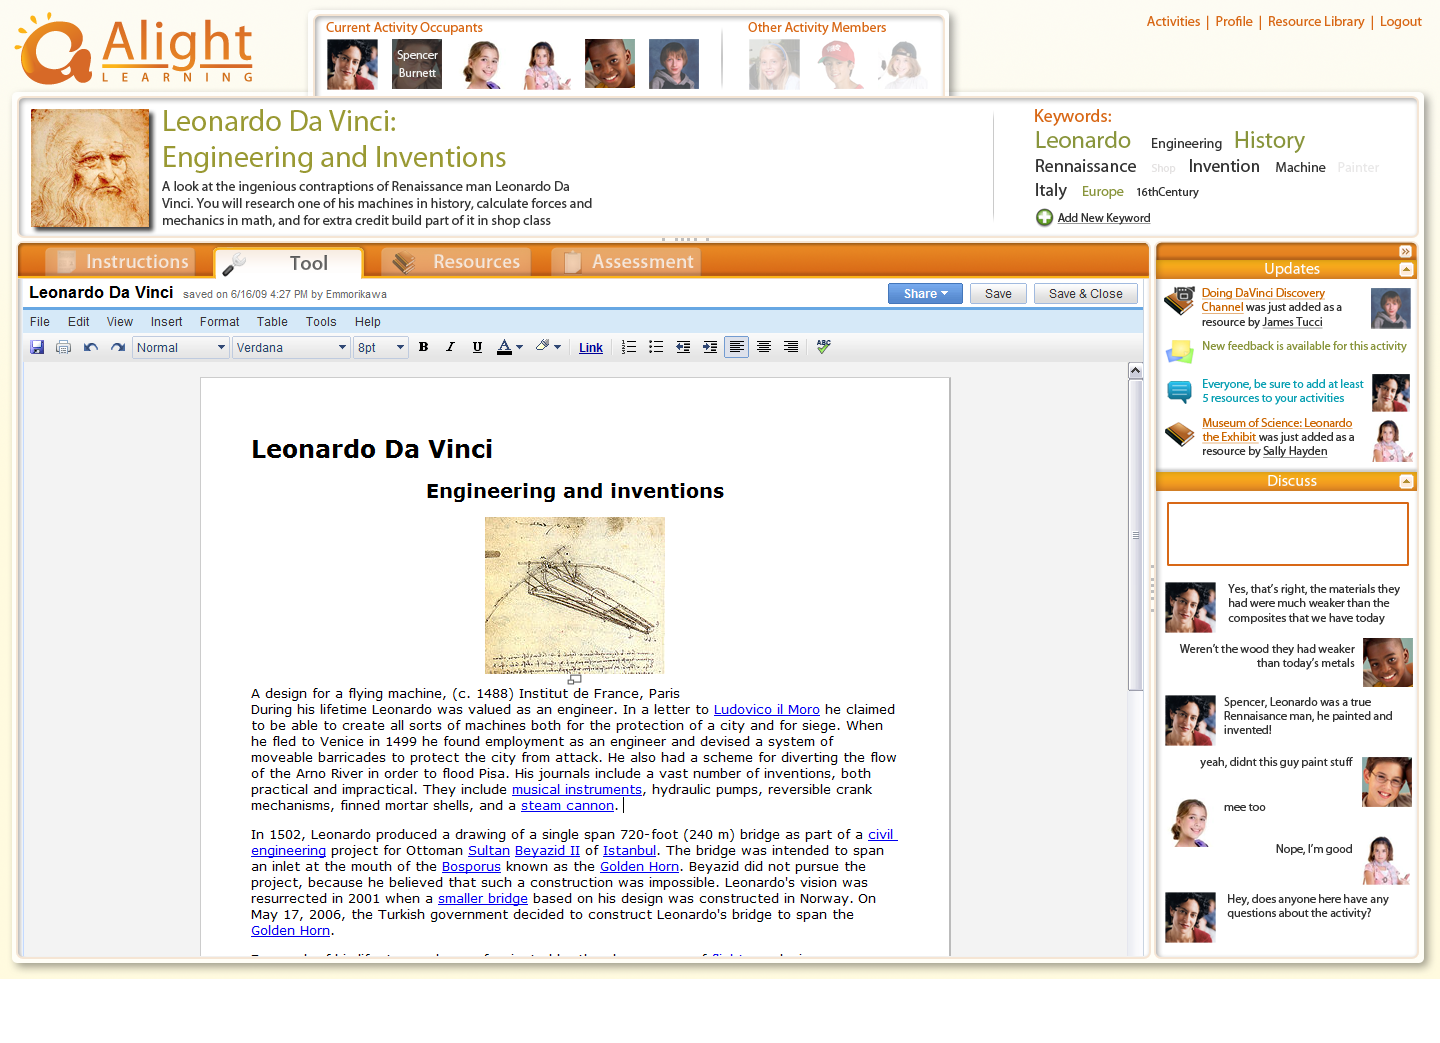Open the paragraph style dropdown showing Normal
The height and width of the screenshot is (1043, 1440).
pyautogui.click(x=181, y=348)
